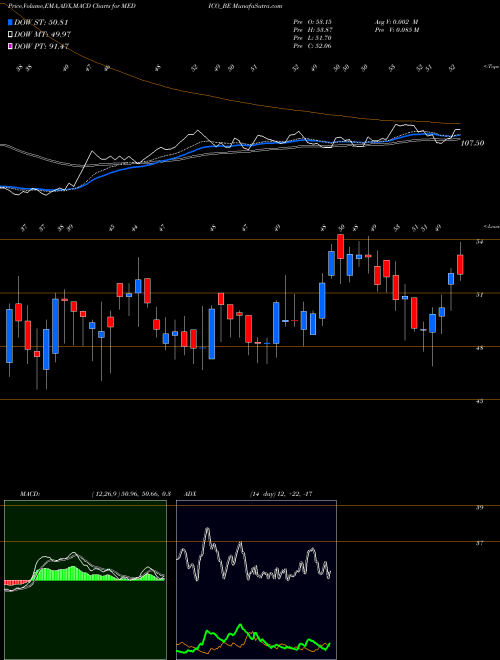
Task: Click the last red candlestick on the right
Action: click(460, 264)
